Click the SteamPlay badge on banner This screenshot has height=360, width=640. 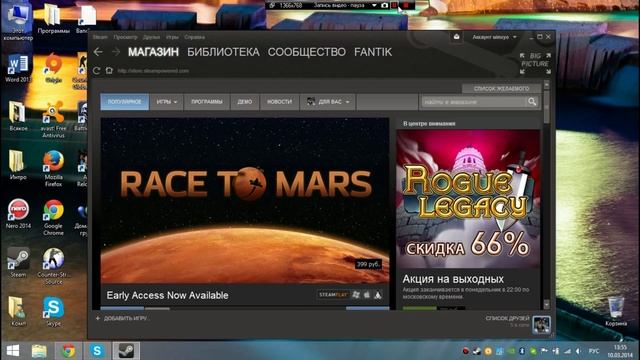click(333, 295)
